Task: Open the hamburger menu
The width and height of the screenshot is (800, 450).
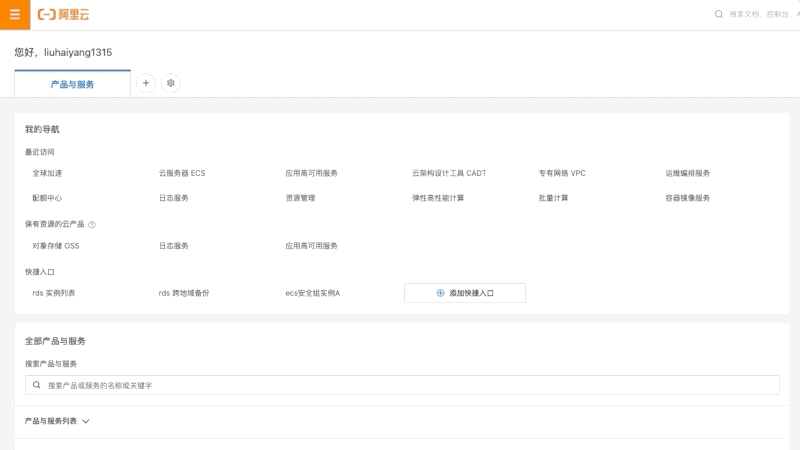Action: tap(15, 15)
